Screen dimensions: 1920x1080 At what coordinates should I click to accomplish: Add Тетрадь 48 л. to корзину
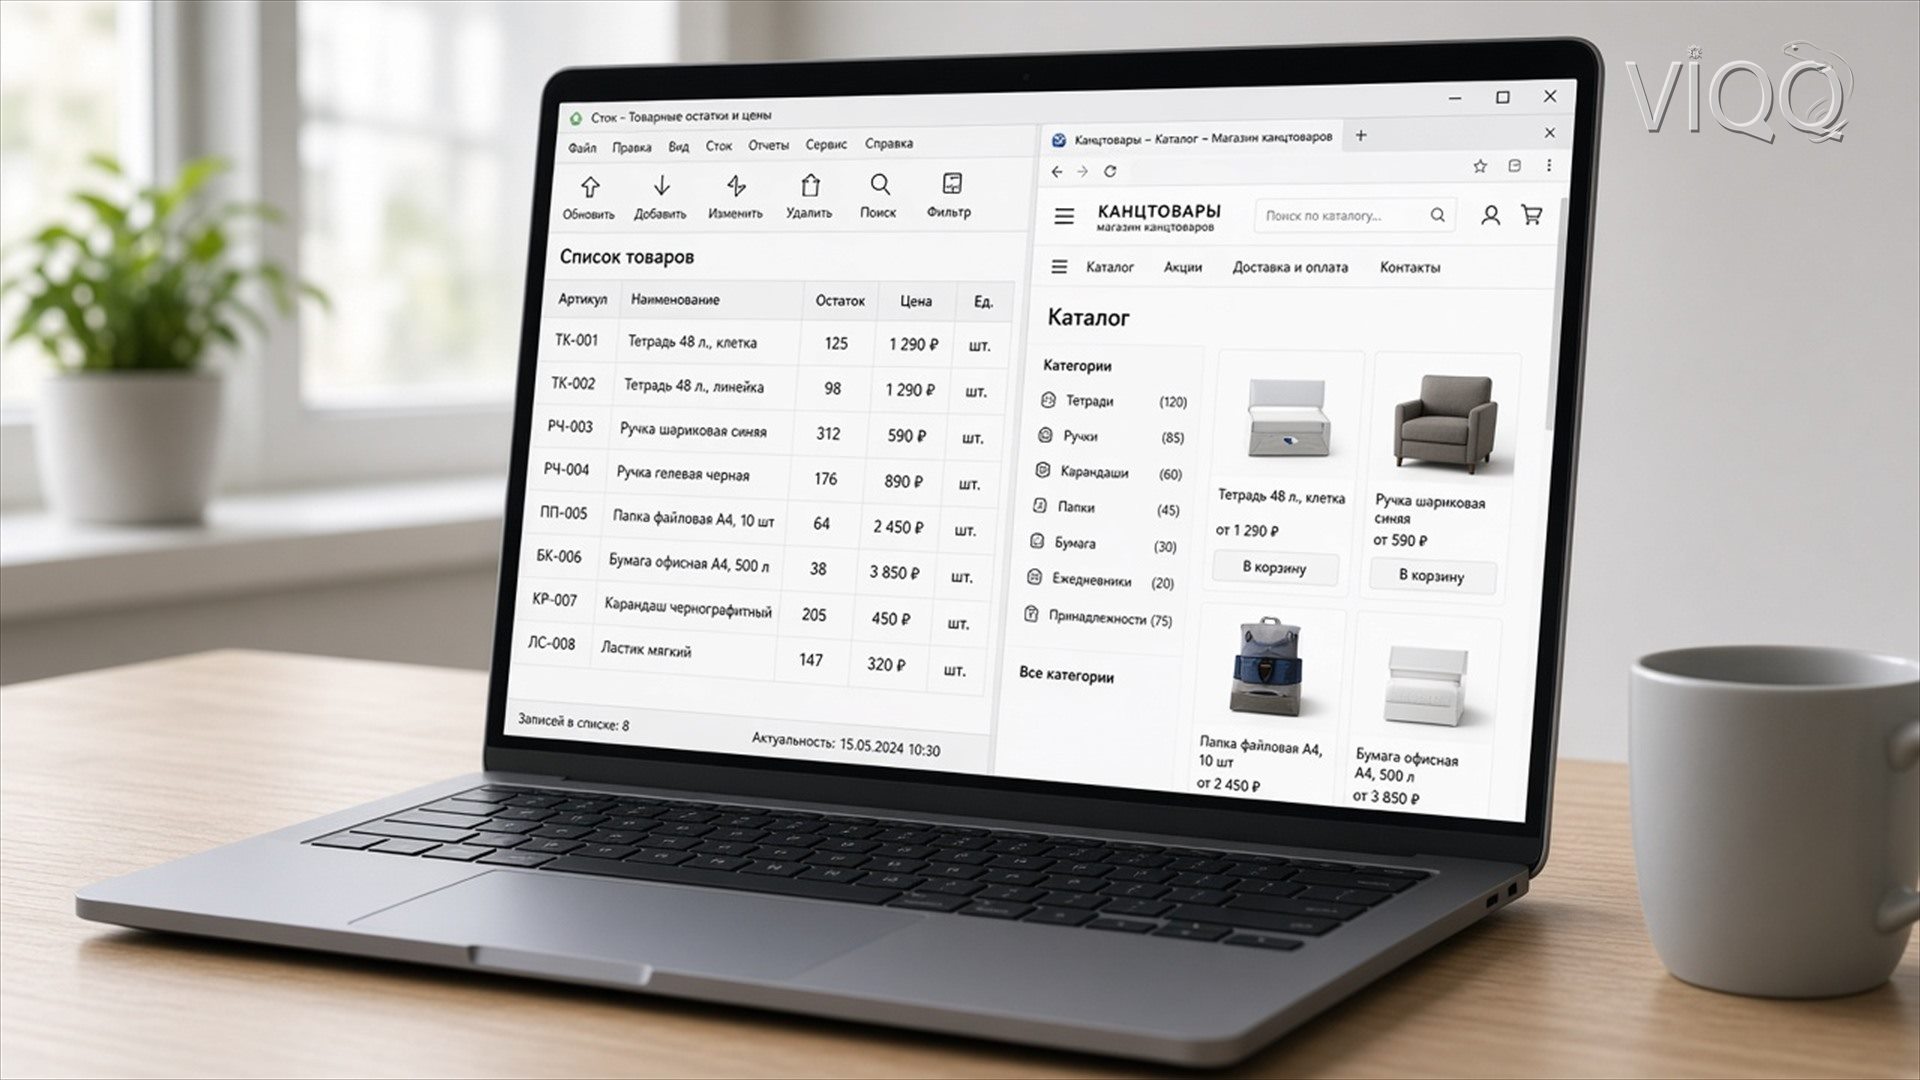(x=1275, y=567)
